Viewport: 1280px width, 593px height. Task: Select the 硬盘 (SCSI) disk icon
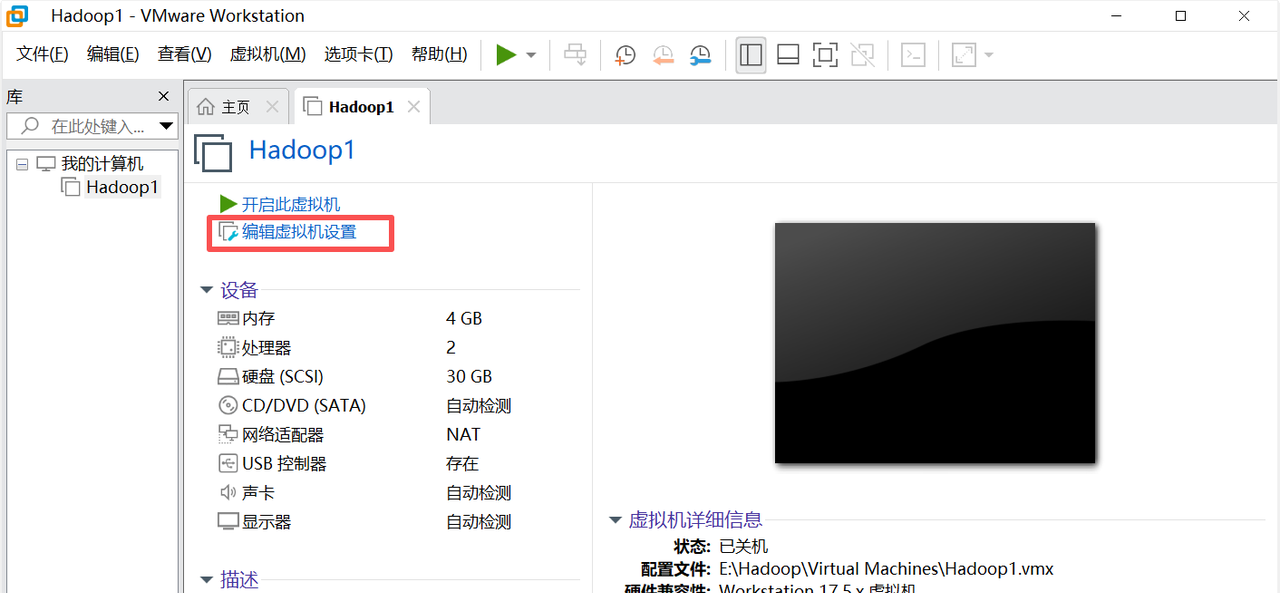coord(230,376)
